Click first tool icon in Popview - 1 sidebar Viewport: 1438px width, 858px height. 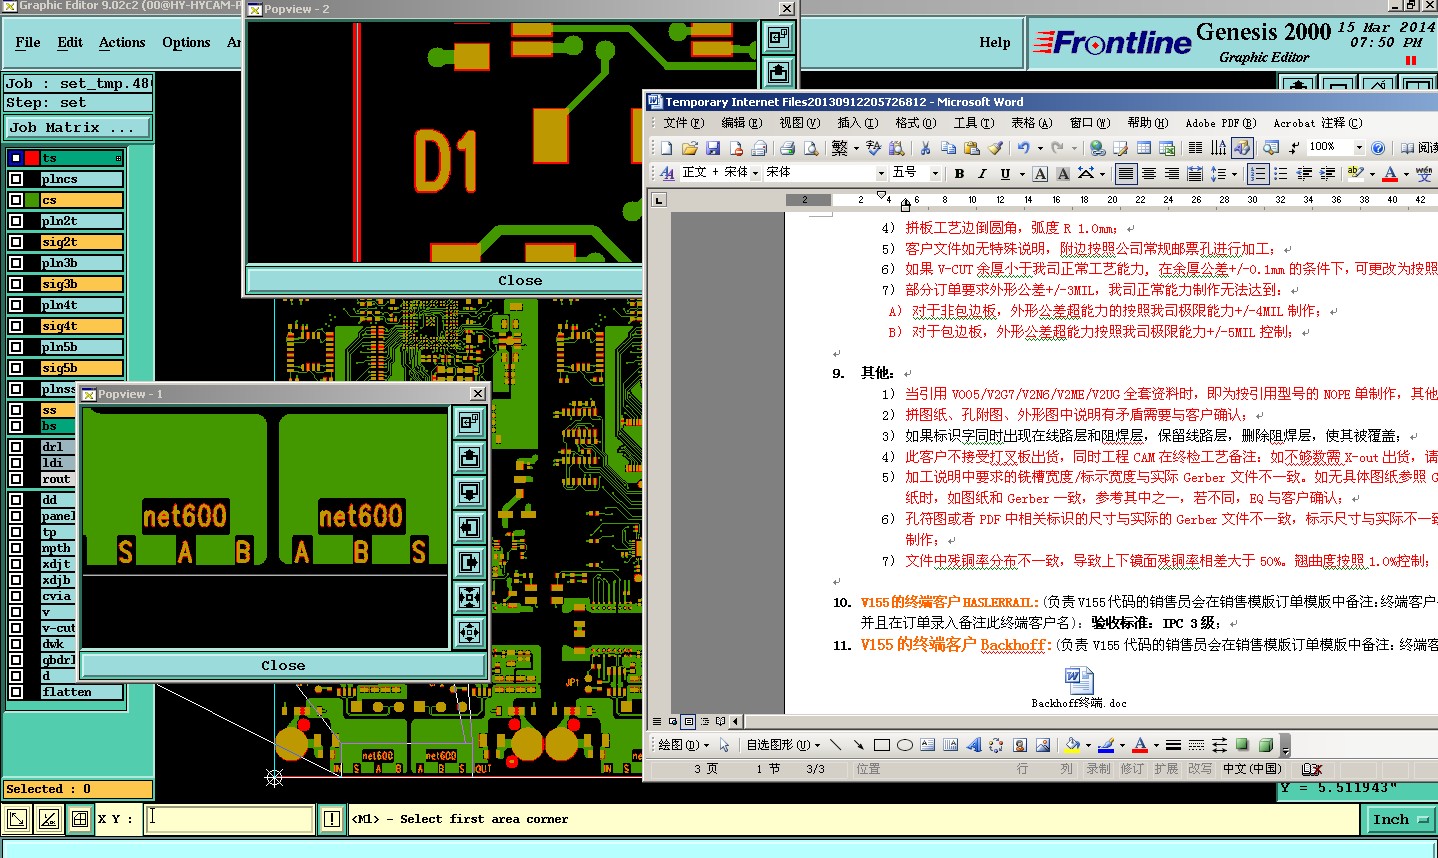coord(469,422)
